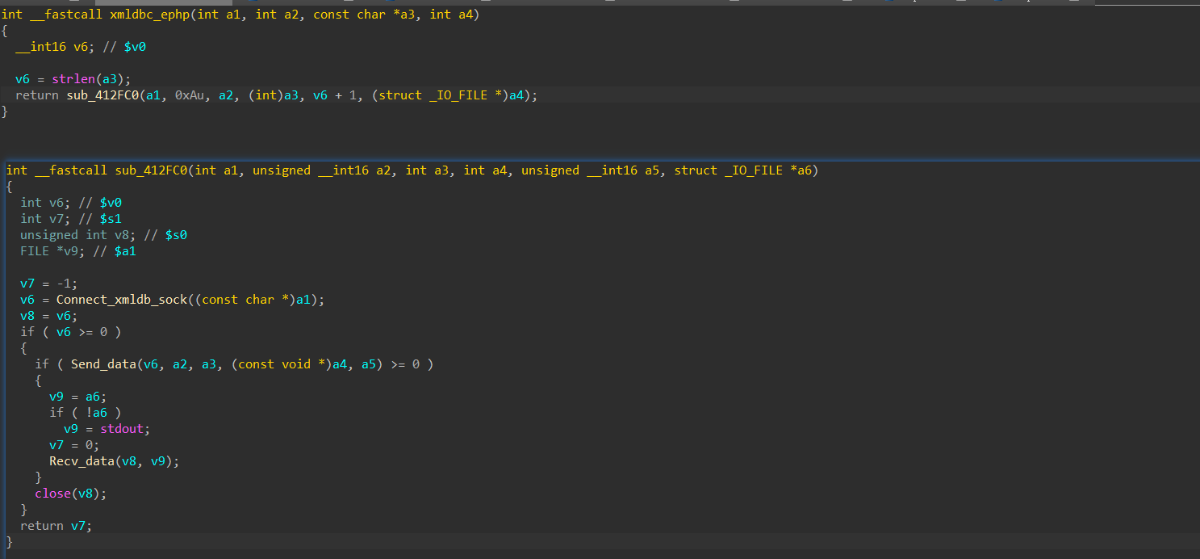1200x559 pixels.
Task: Select the Recv_data function call
Action: (82, 461)
